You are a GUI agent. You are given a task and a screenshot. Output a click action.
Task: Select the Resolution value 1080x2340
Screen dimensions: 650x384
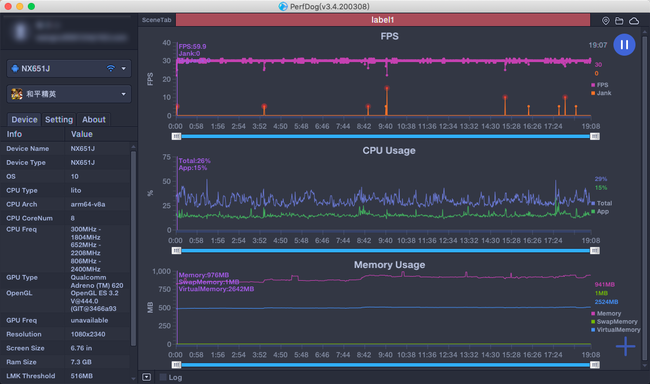[87, 334]
